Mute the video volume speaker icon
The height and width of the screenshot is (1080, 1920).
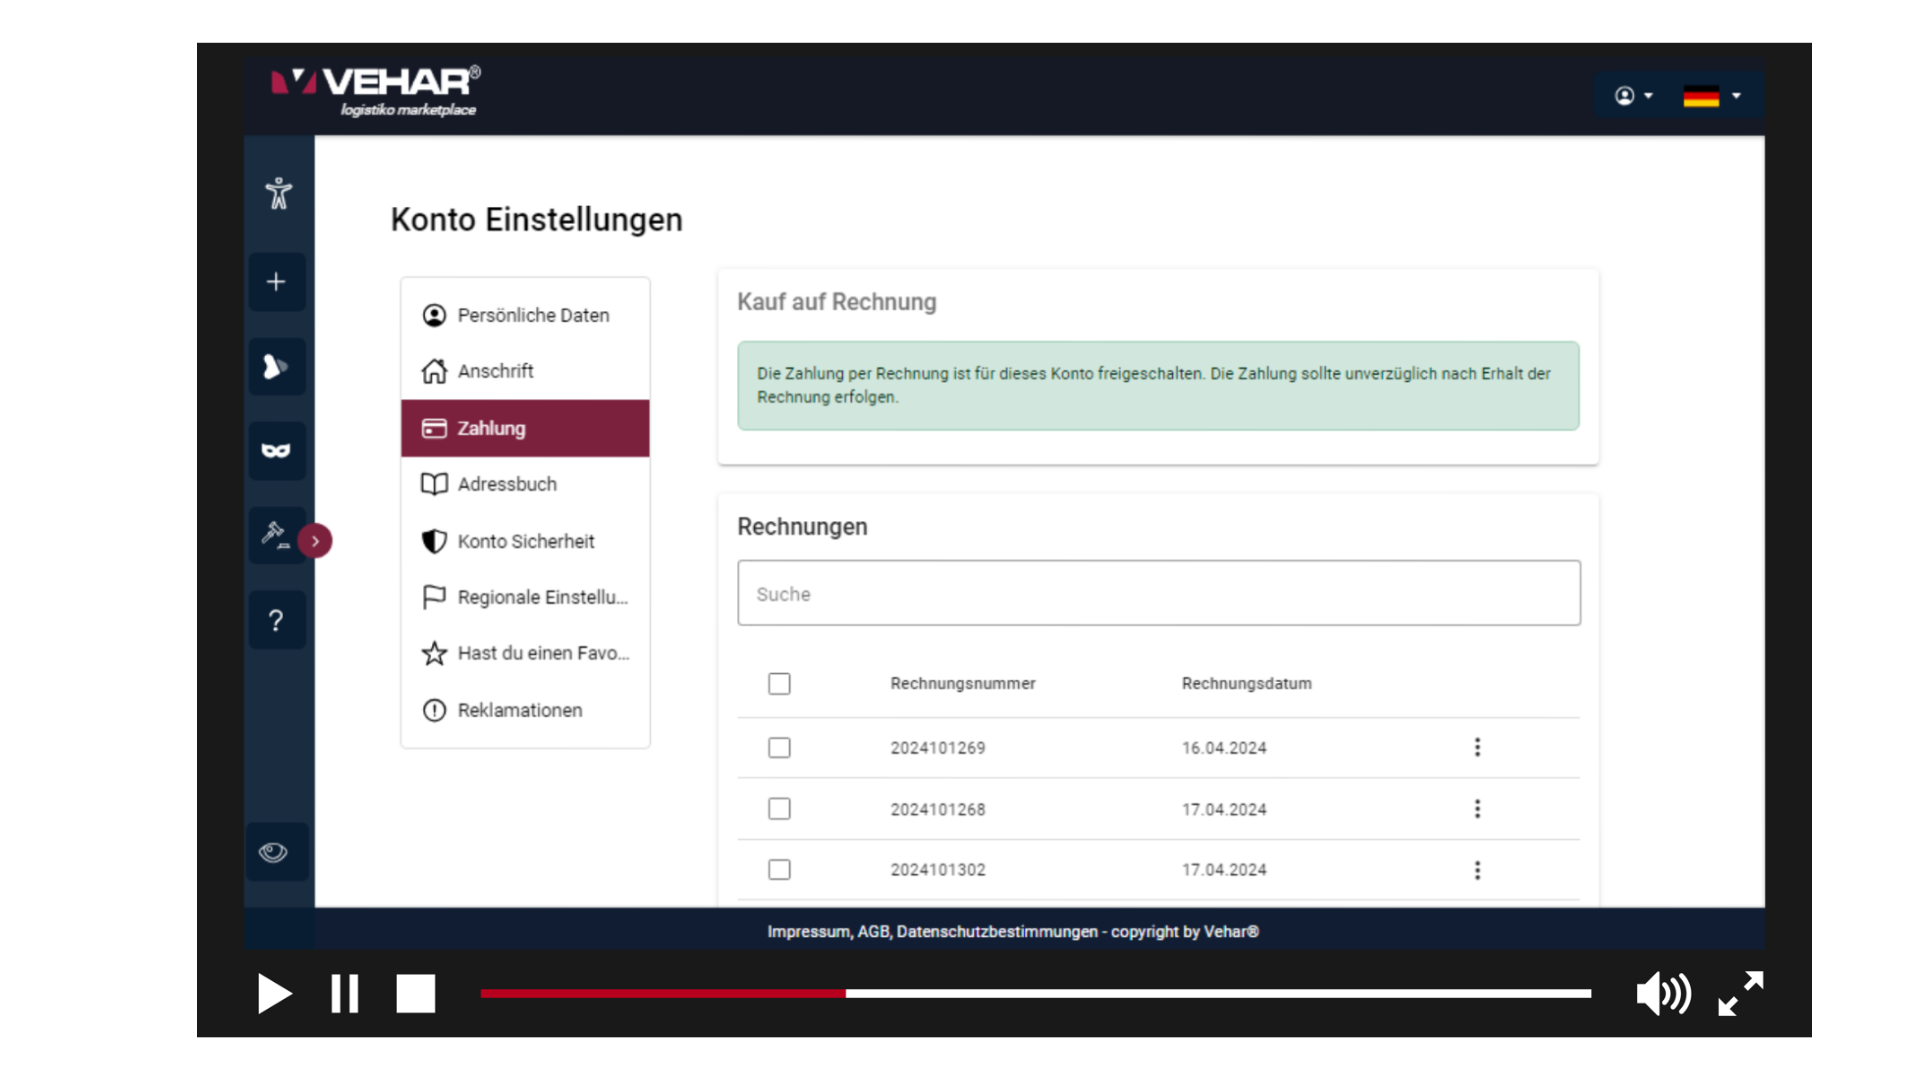[1662, 994]
